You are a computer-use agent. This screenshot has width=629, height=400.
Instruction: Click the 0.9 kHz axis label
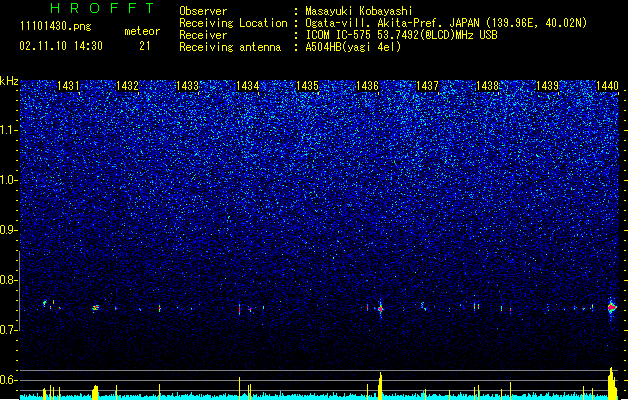8,230
